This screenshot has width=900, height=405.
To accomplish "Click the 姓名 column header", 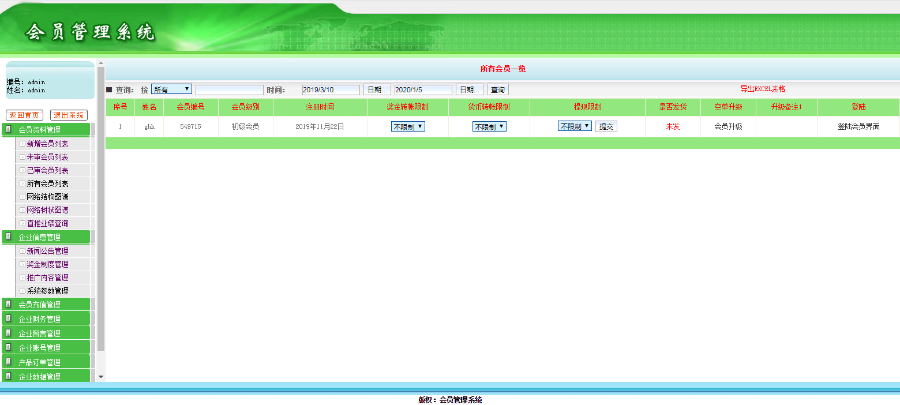I will pos(149,107).
